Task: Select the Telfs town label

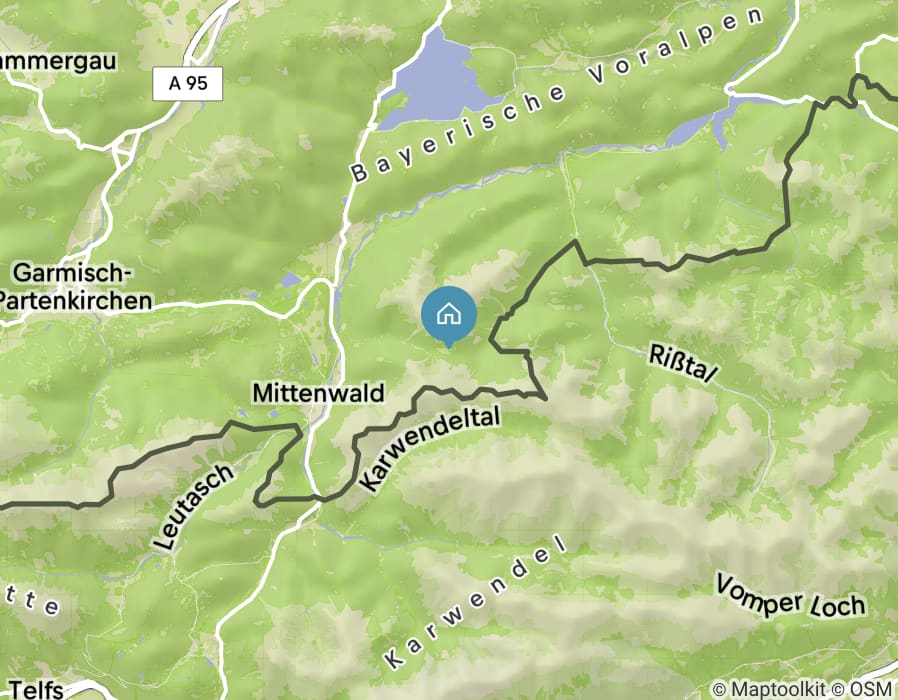Action: (x=36, y=689)
